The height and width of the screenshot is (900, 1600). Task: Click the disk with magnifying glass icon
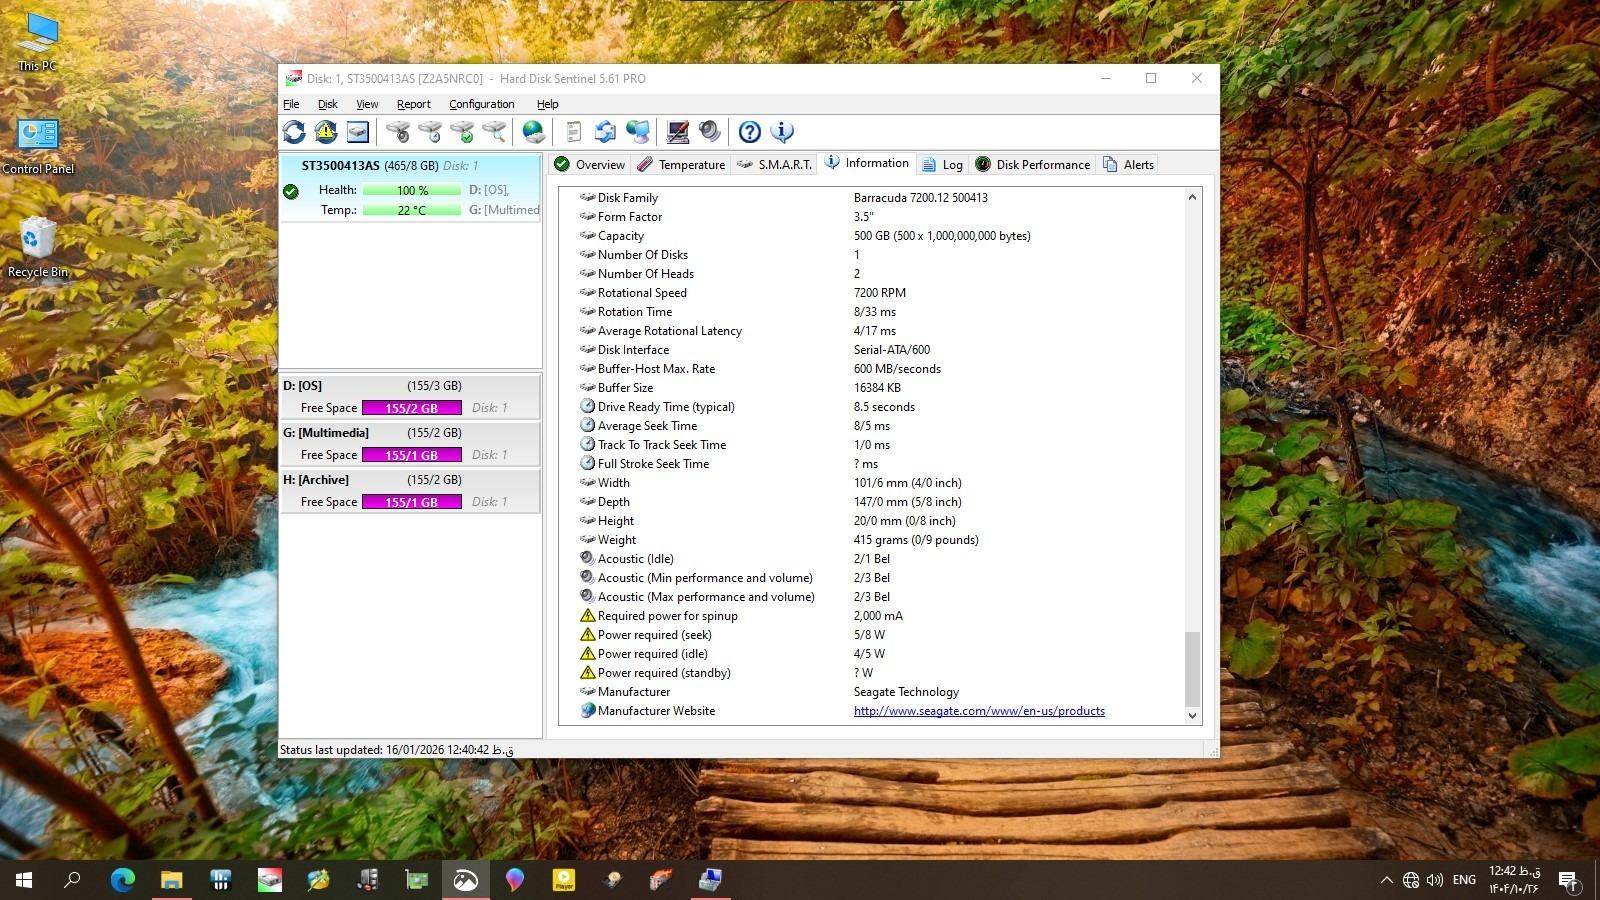click(x=494, y=132)
